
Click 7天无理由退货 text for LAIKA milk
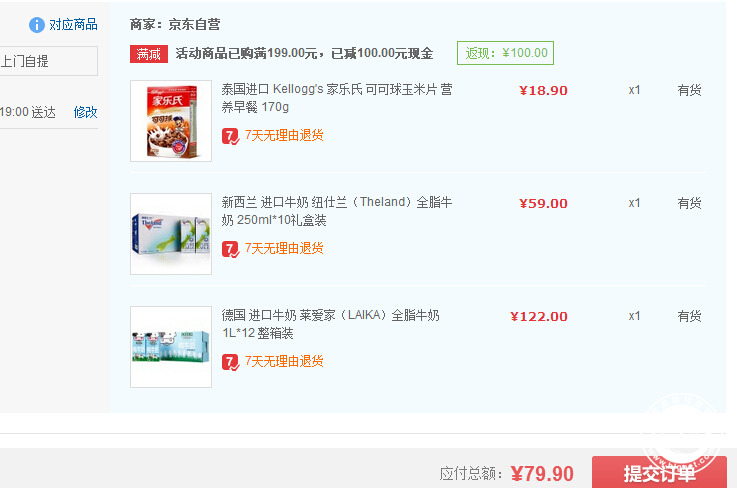[x=284, y=362]
